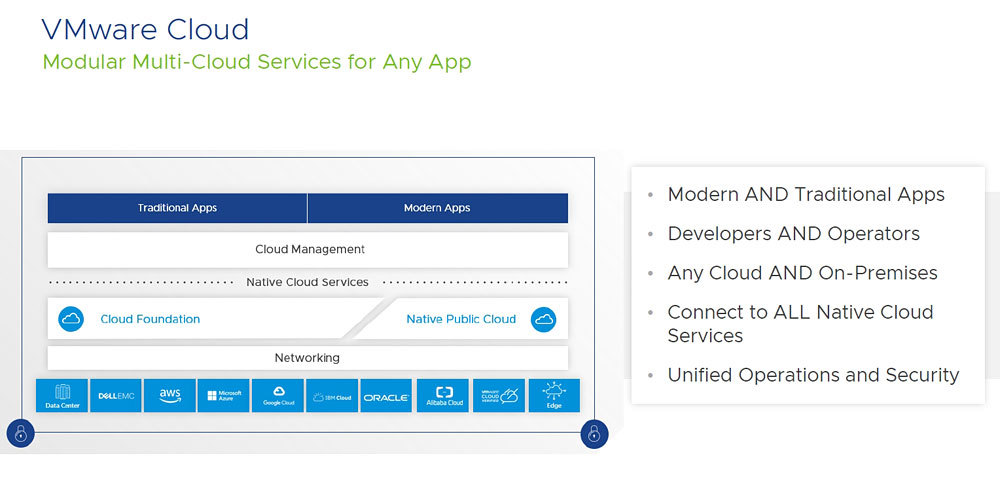Click the Any Cloud AND On-Premises bullet
The height and width of the screenshot is (481, 1000).
click(x=802, y=273)
